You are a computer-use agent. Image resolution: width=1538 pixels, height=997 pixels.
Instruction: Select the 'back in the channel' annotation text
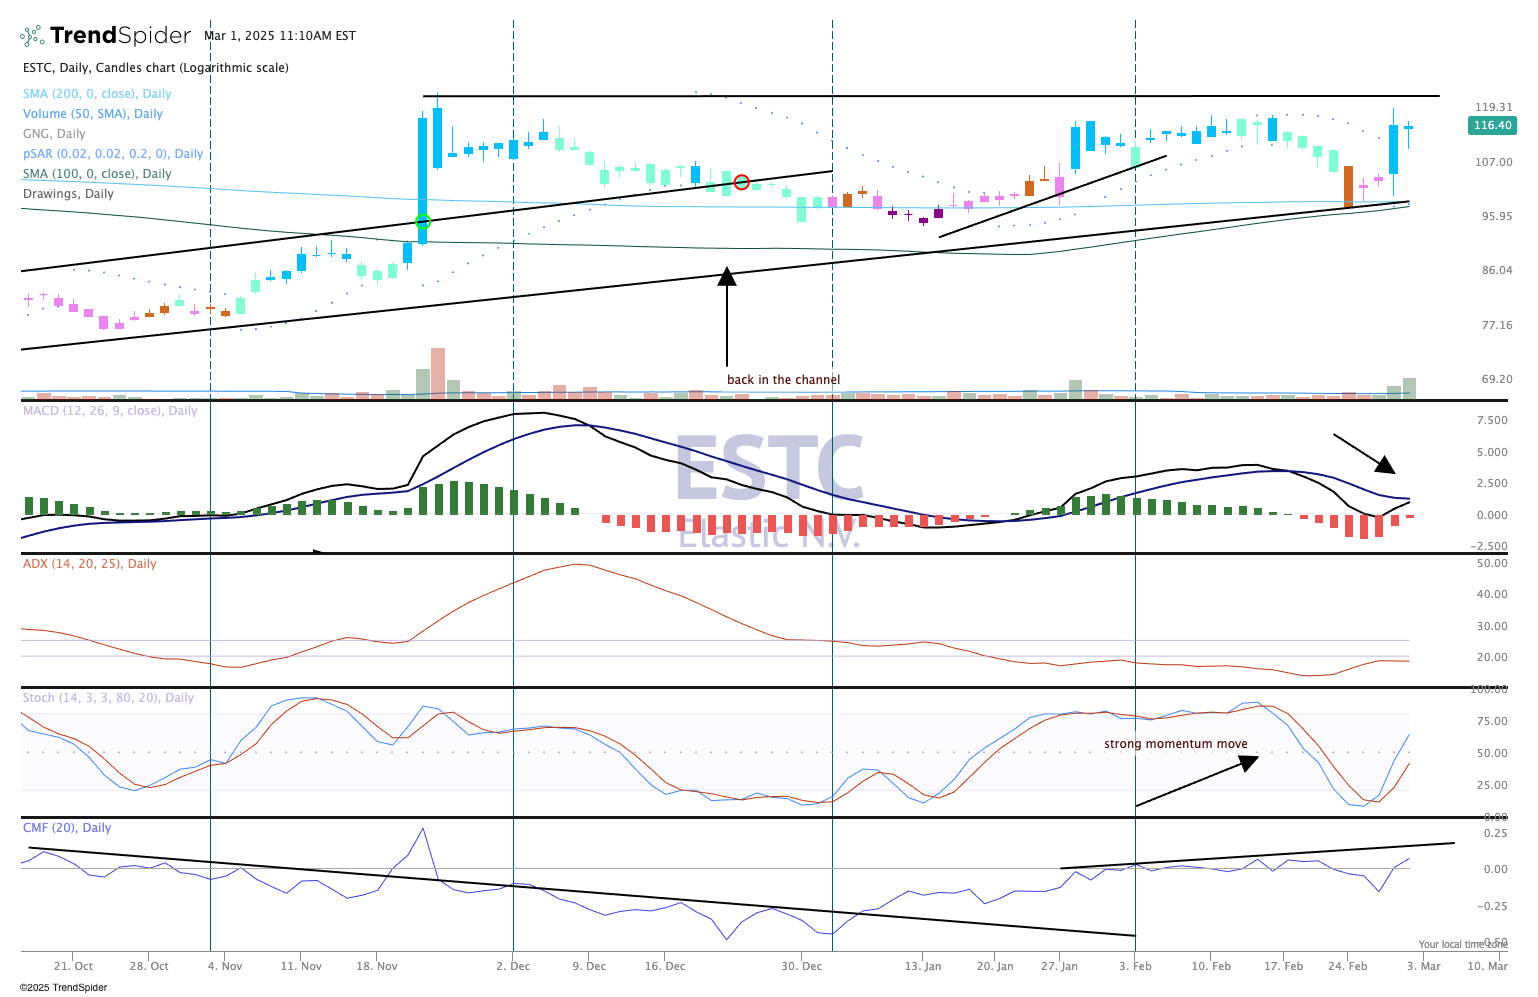(x=783, y=380)
